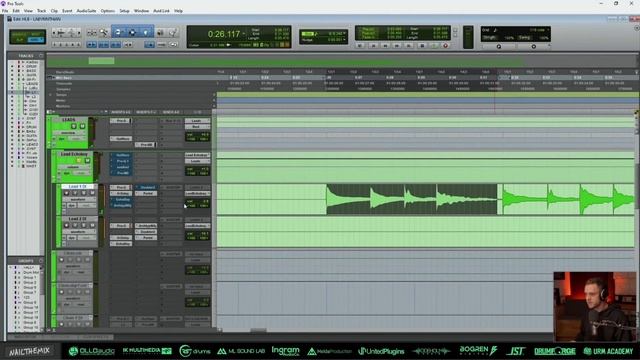Open the edit mode selector panel
This screenshot has width=640, height=360.
click(27, 37)
